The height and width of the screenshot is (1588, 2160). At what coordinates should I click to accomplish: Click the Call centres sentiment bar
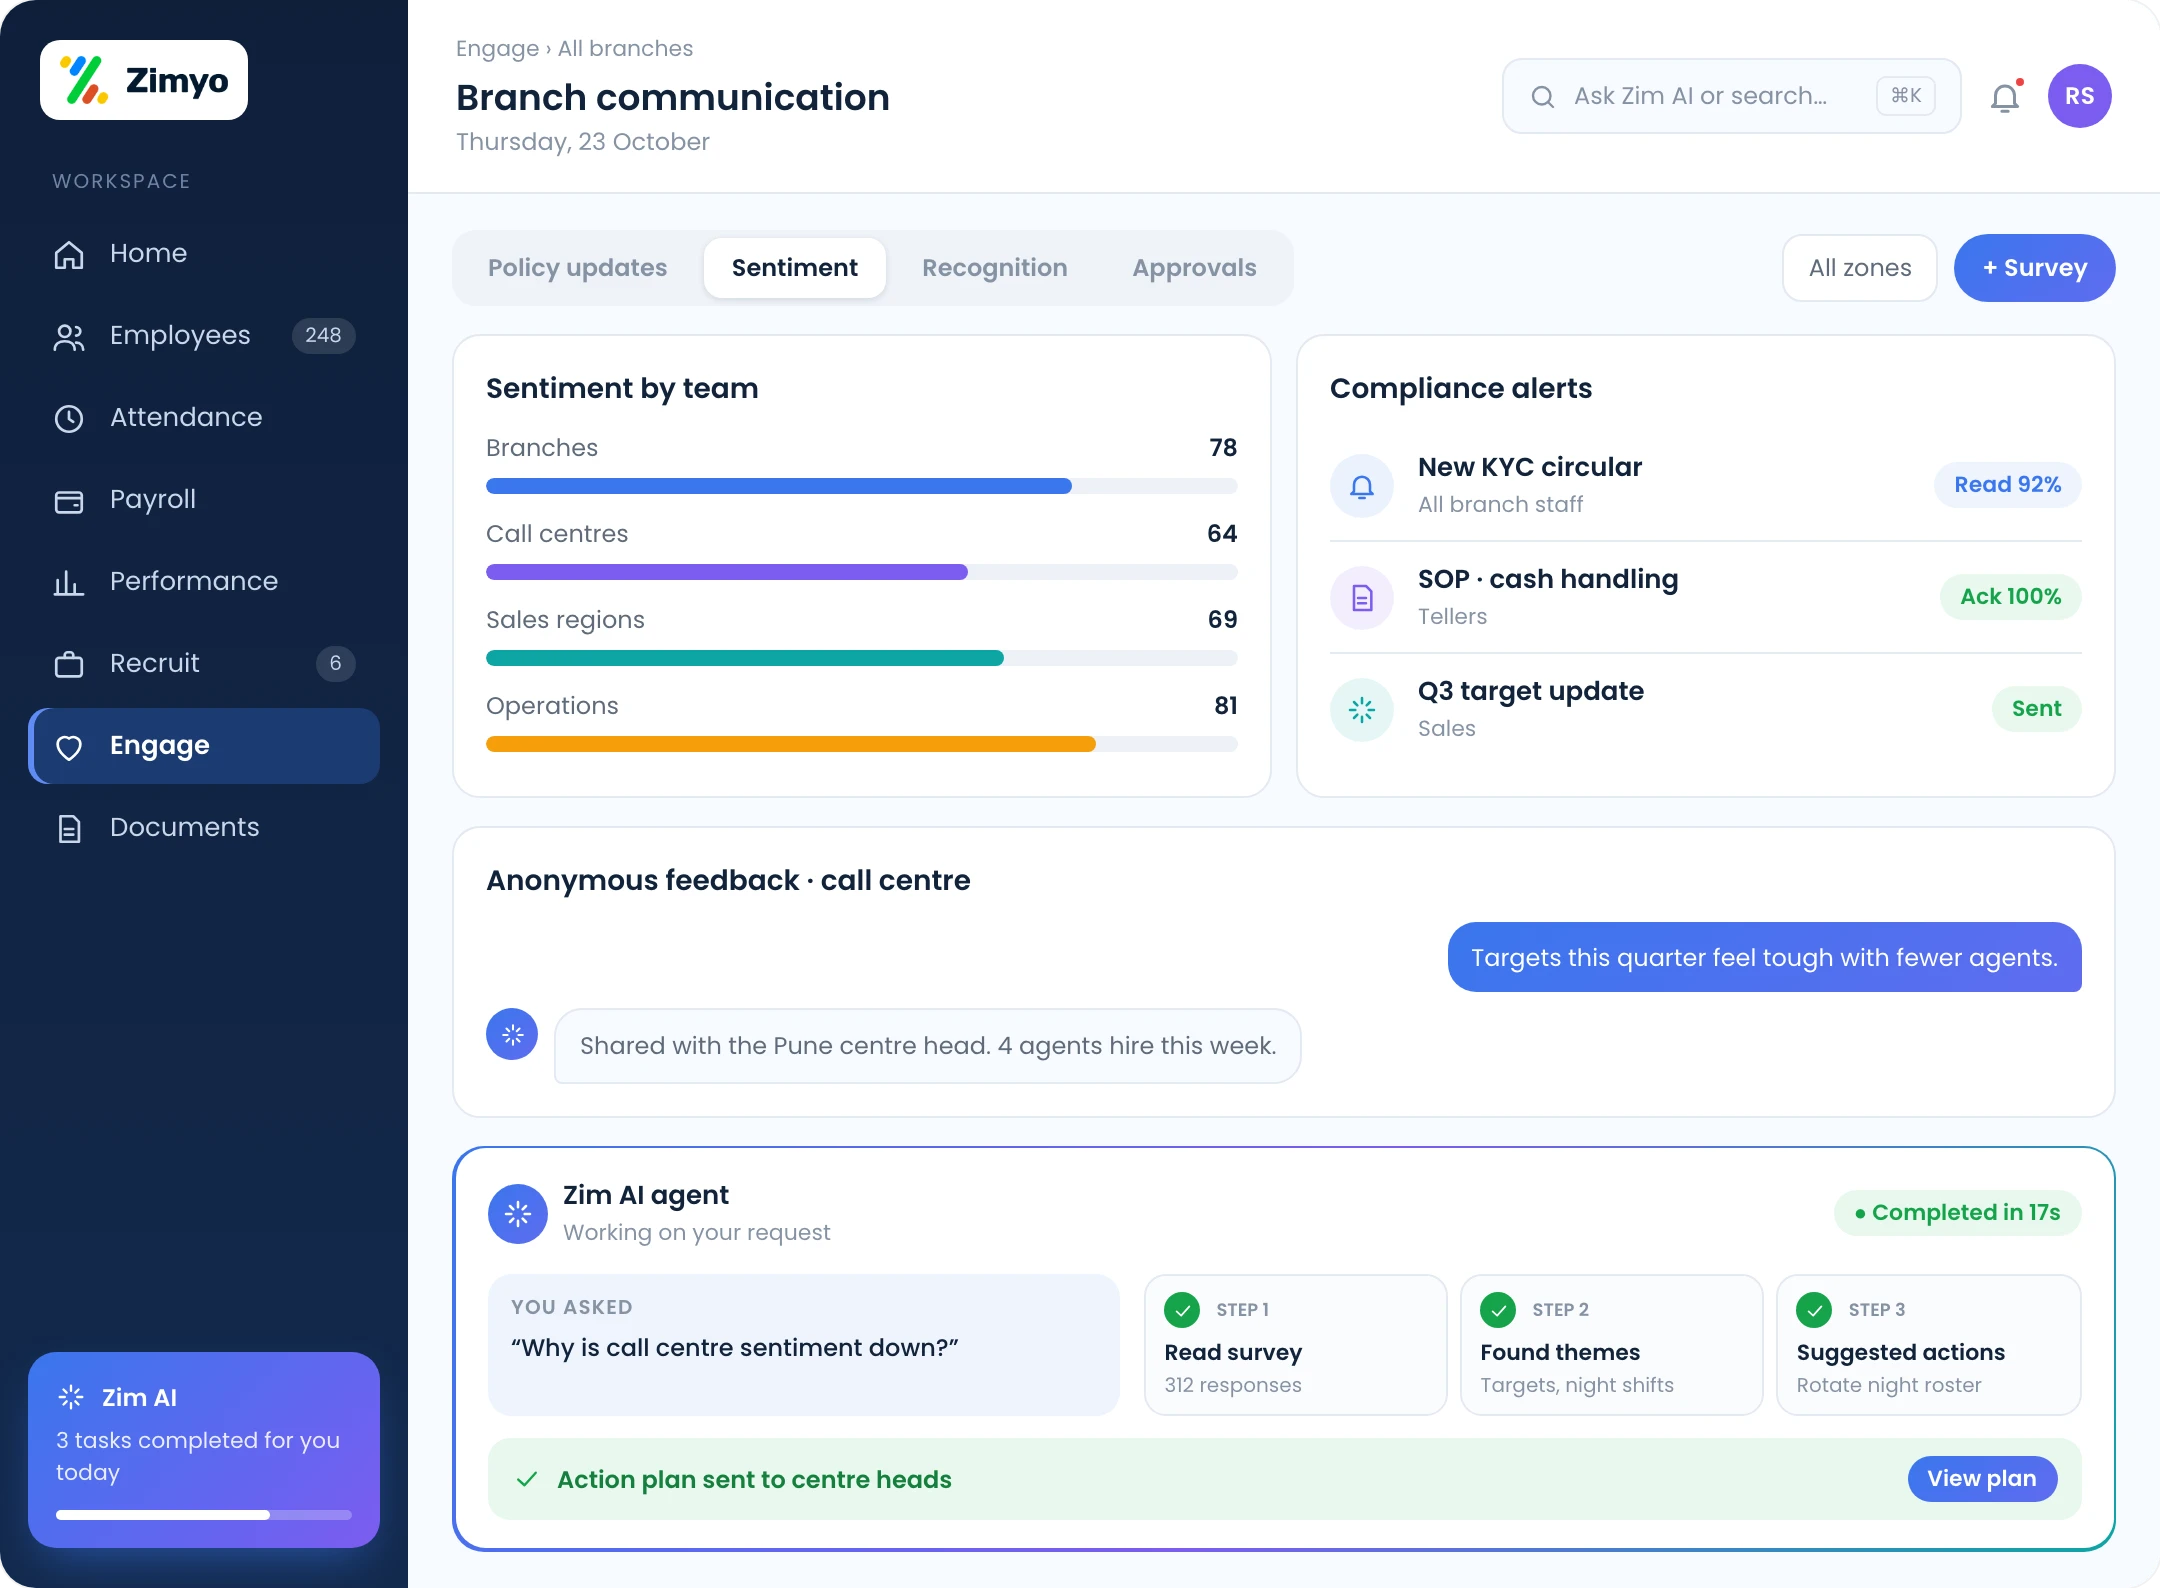pyautogui.click(x=862, y=572)
